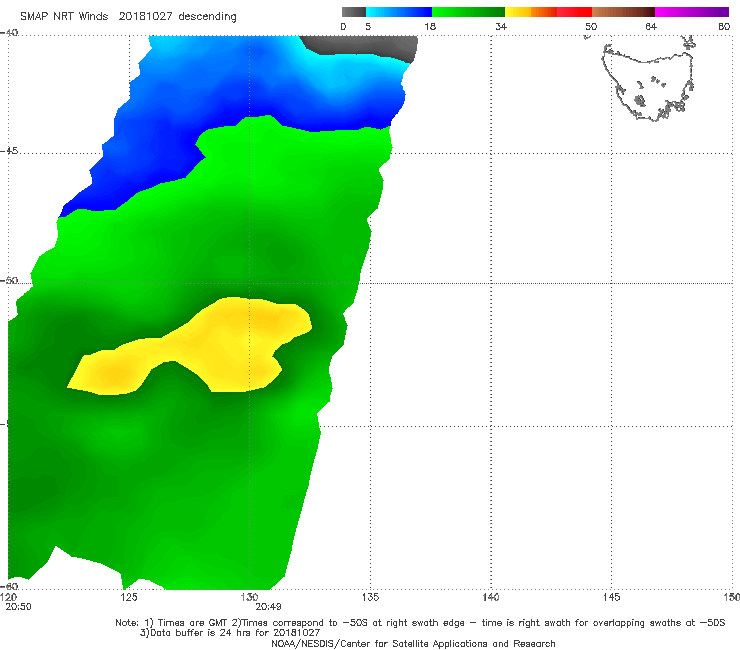The width and height of the screenshot is (740, 650).
Task: Click the longitude axis label '145'
Action: tap(612, 597)
